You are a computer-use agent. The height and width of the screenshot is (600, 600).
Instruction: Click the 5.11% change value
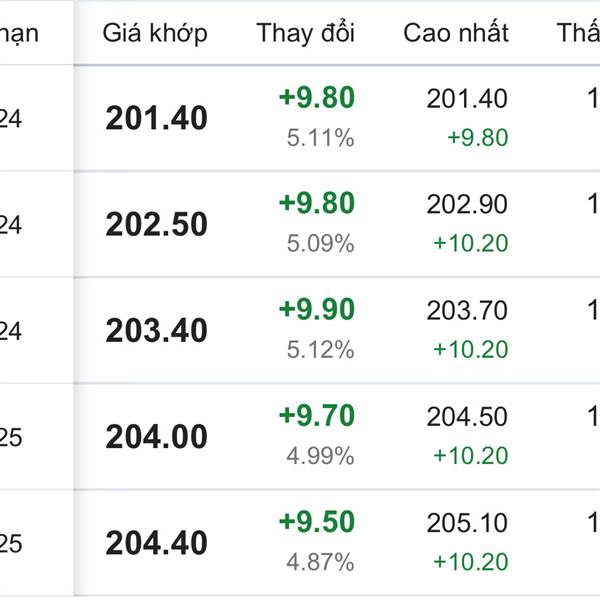click(320, 138)
